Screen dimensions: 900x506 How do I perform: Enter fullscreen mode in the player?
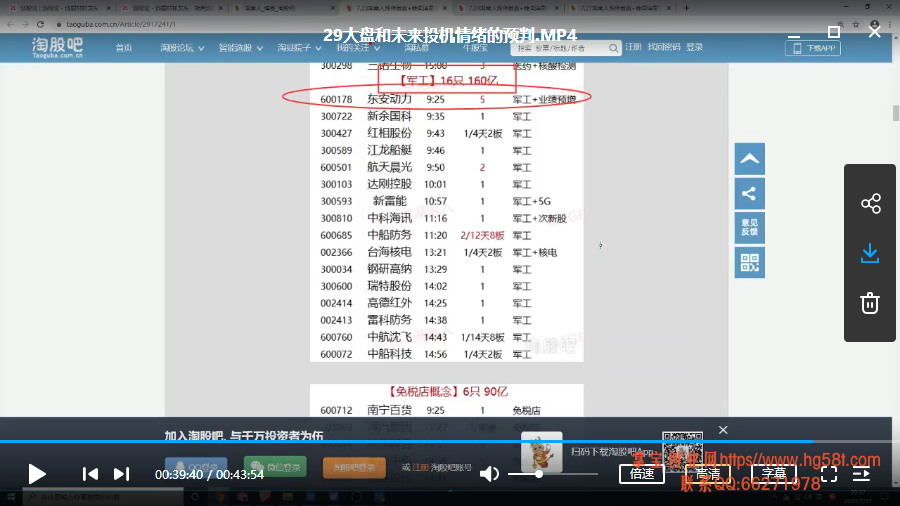[829, 474]
